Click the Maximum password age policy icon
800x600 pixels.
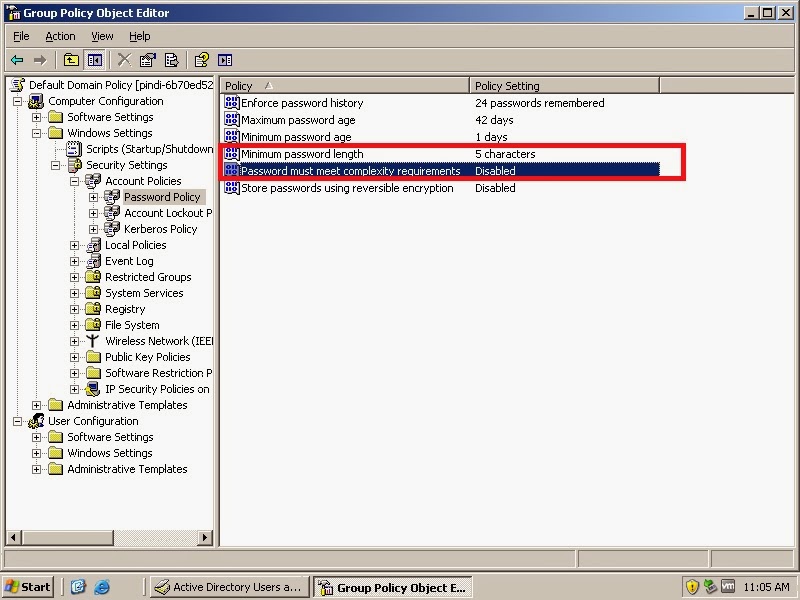[x=232, y=120]
